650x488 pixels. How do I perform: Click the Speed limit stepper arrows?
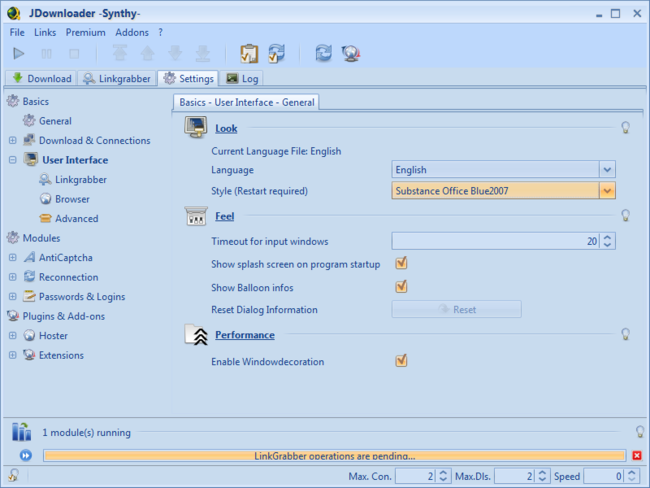632,476
